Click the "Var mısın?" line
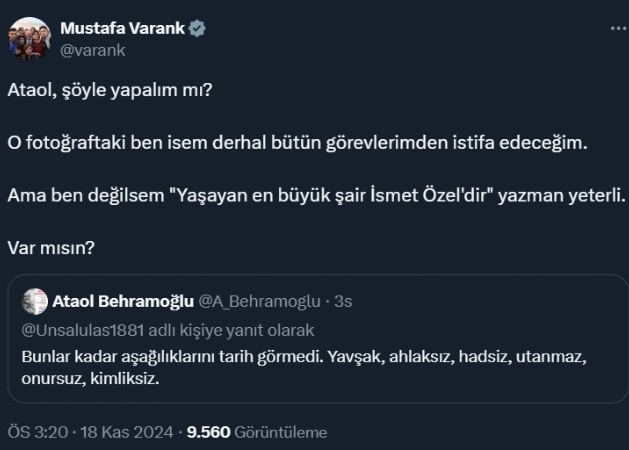The width and height of the screenshot is (629, 450). pos(55,246)
